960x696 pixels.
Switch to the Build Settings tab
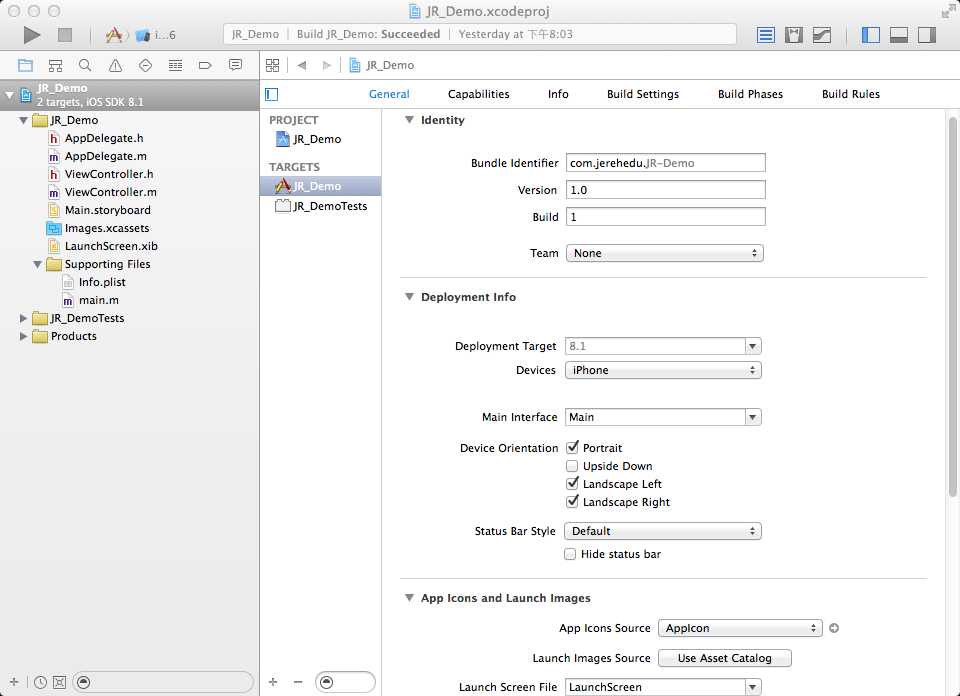point(643,94)
